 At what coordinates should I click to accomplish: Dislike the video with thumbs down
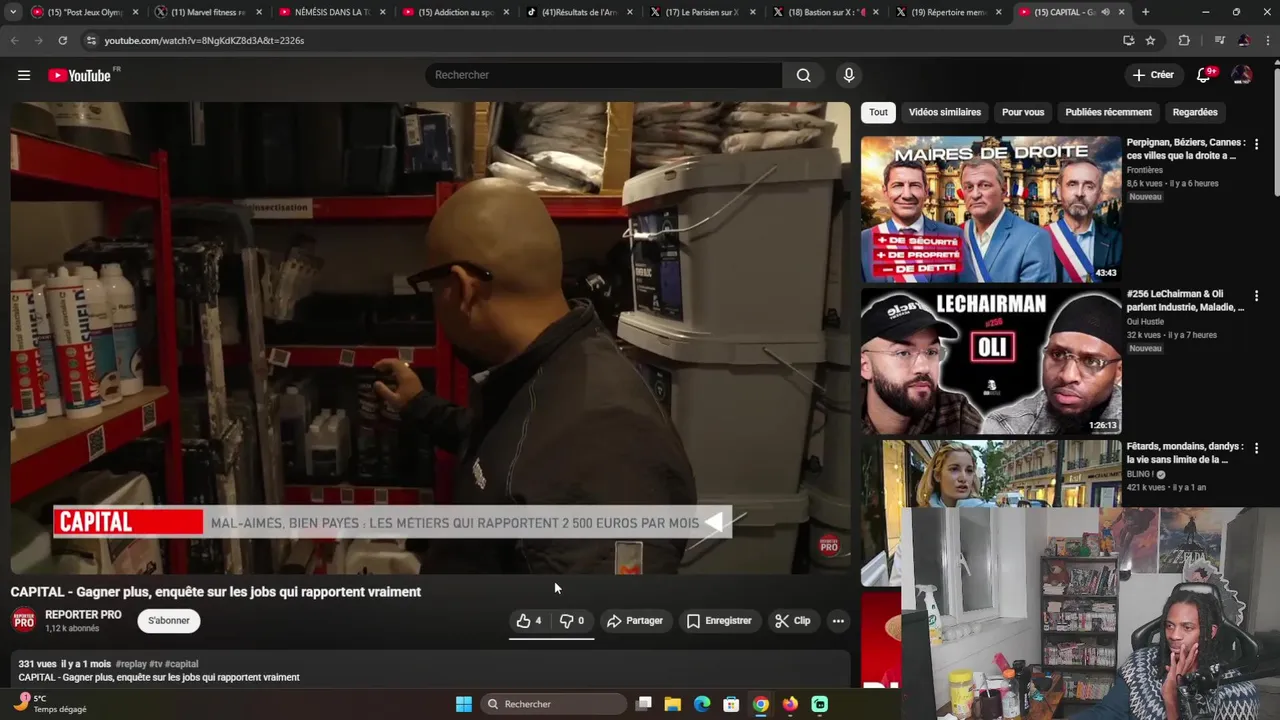coord(572,621)
